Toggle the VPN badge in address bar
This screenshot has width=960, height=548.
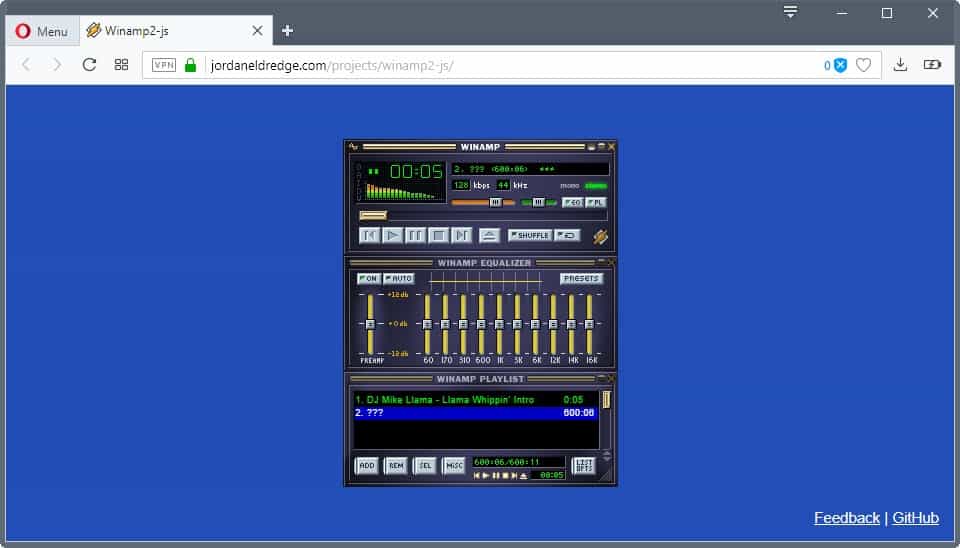click(x=163, y=65)
